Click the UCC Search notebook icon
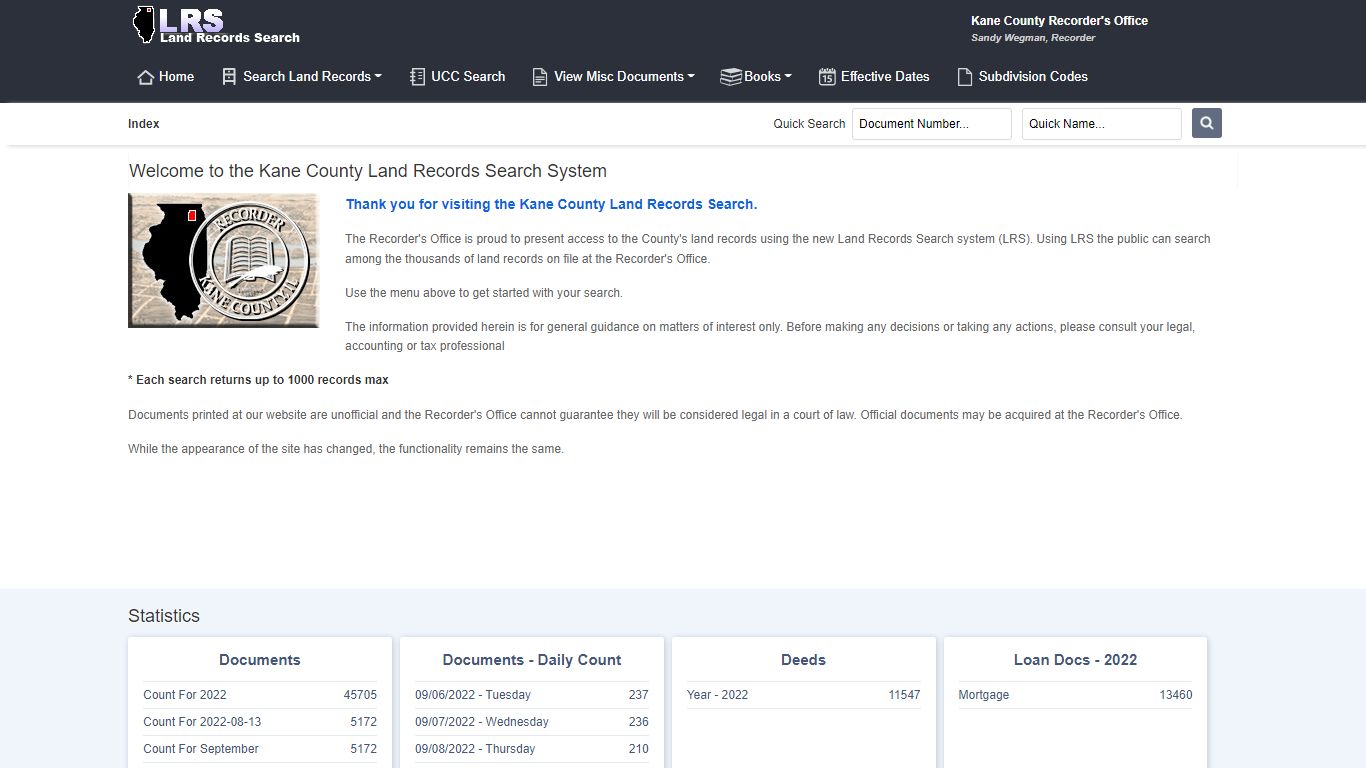1366x768 pixels. [417, 77]
